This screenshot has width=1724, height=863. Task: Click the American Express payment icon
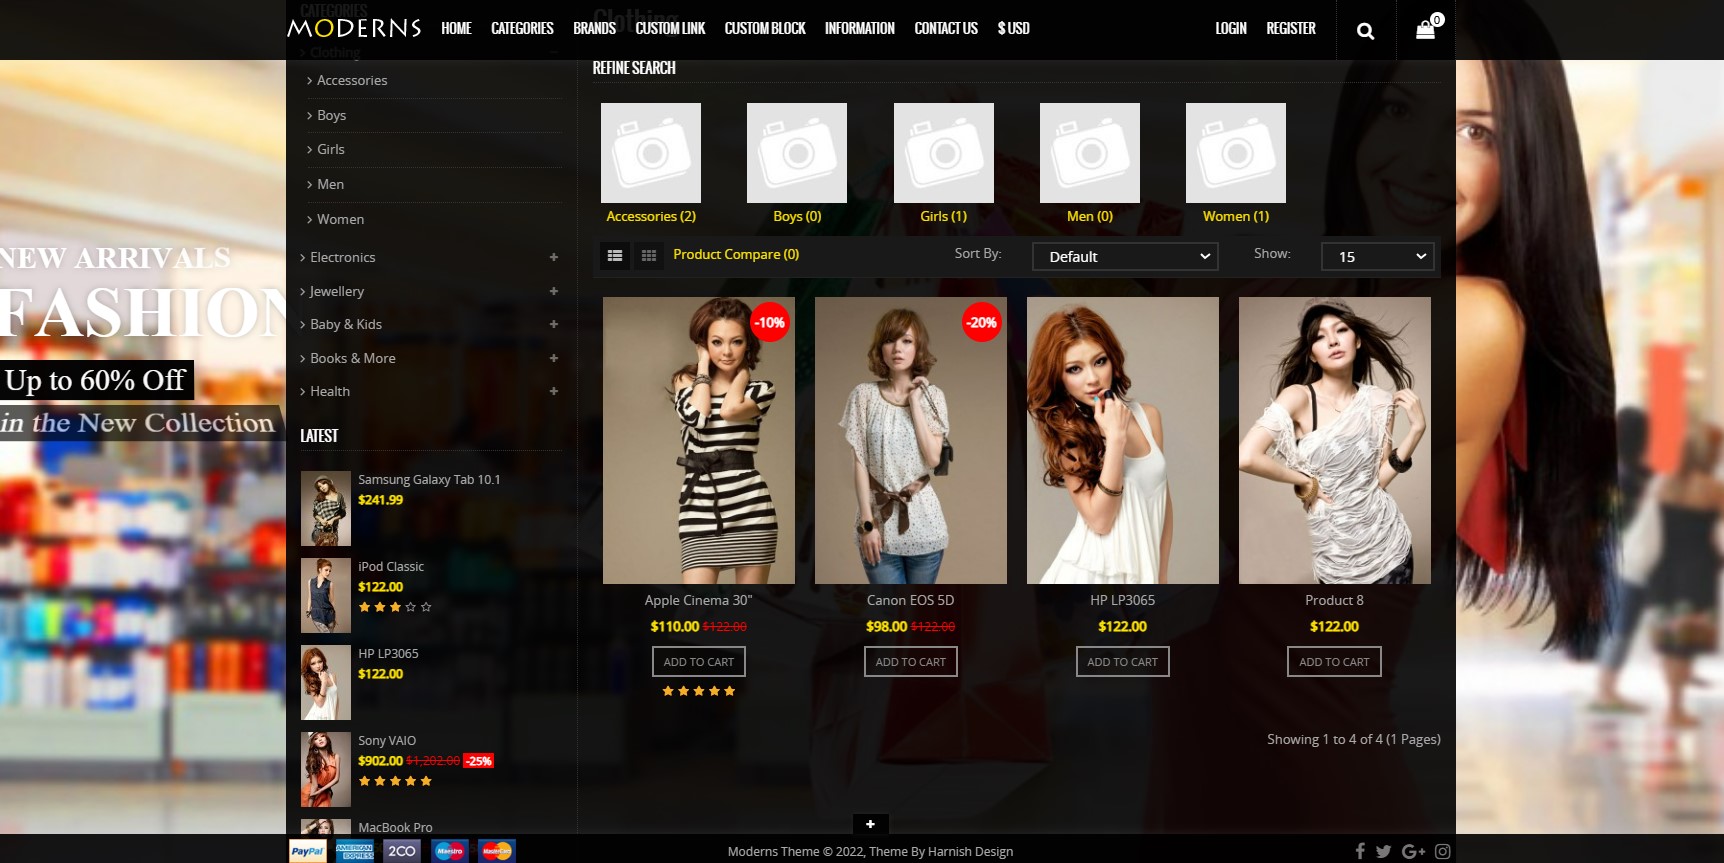(x=355, y=851)
